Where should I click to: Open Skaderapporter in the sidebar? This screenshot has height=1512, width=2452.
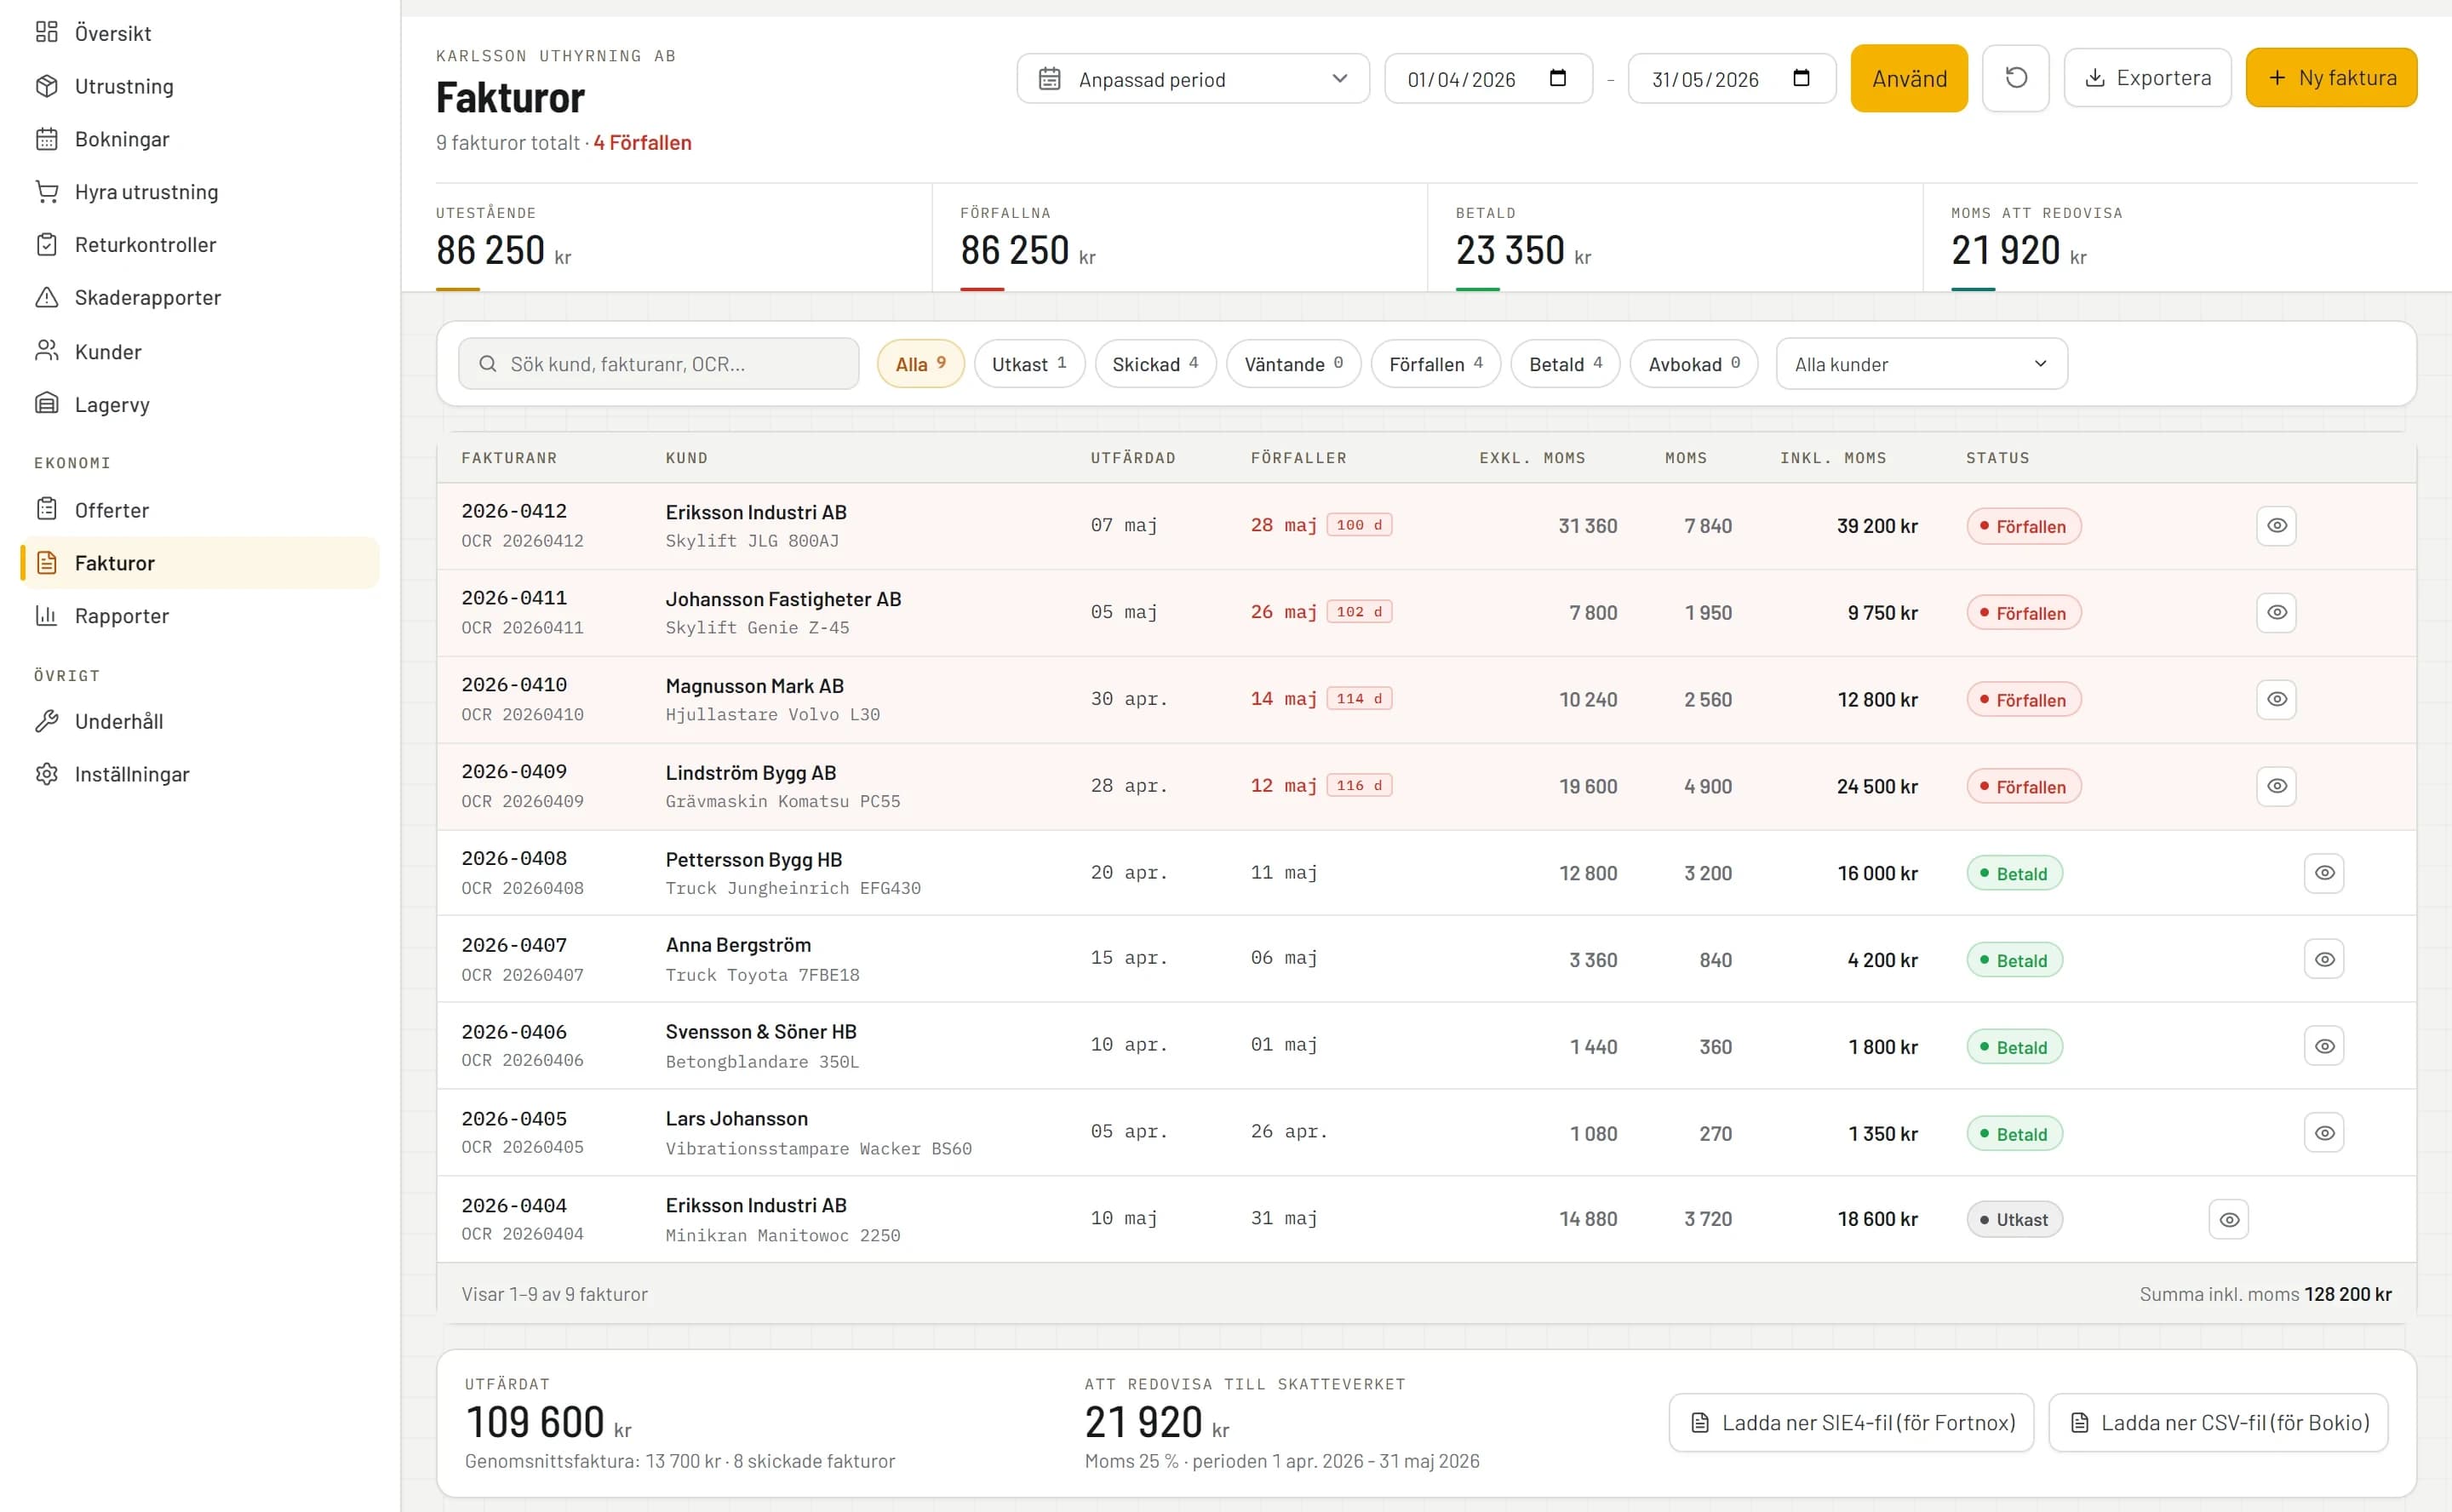tap(199, 298)
